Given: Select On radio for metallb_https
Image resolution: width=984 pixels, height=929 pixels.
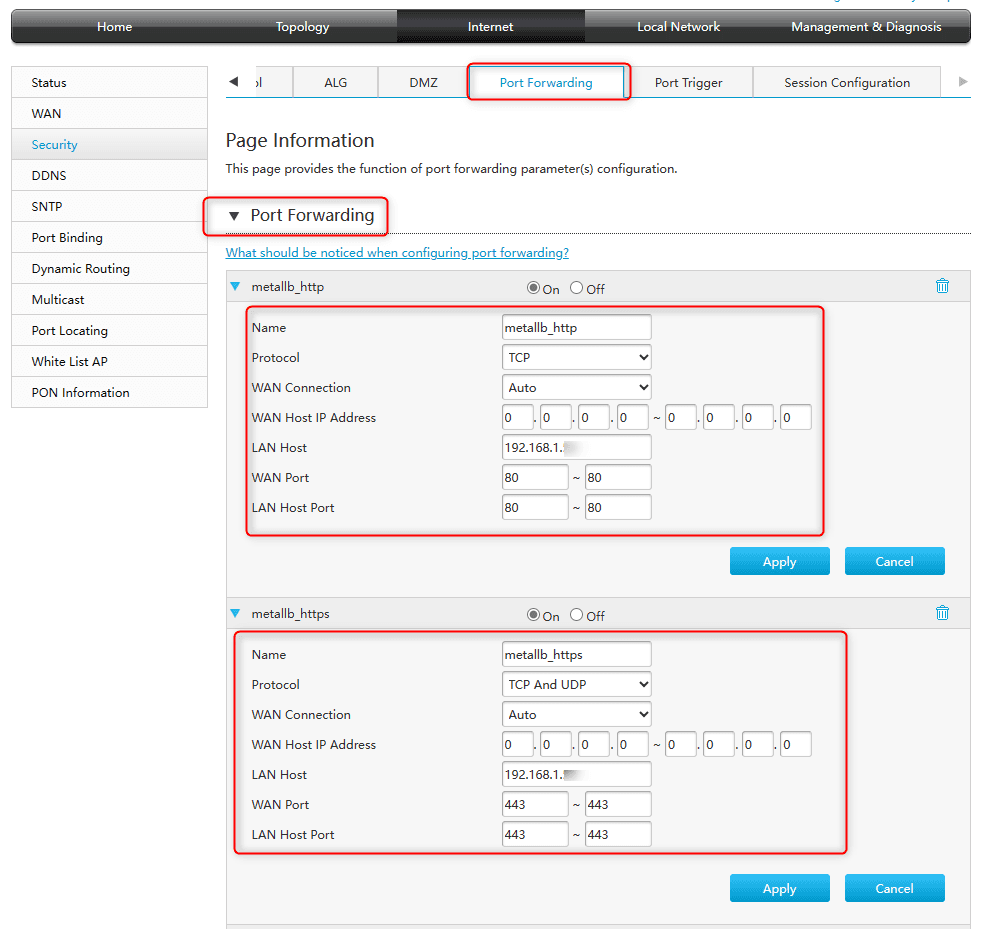Looking at the screenshot, I should (534, 615).
